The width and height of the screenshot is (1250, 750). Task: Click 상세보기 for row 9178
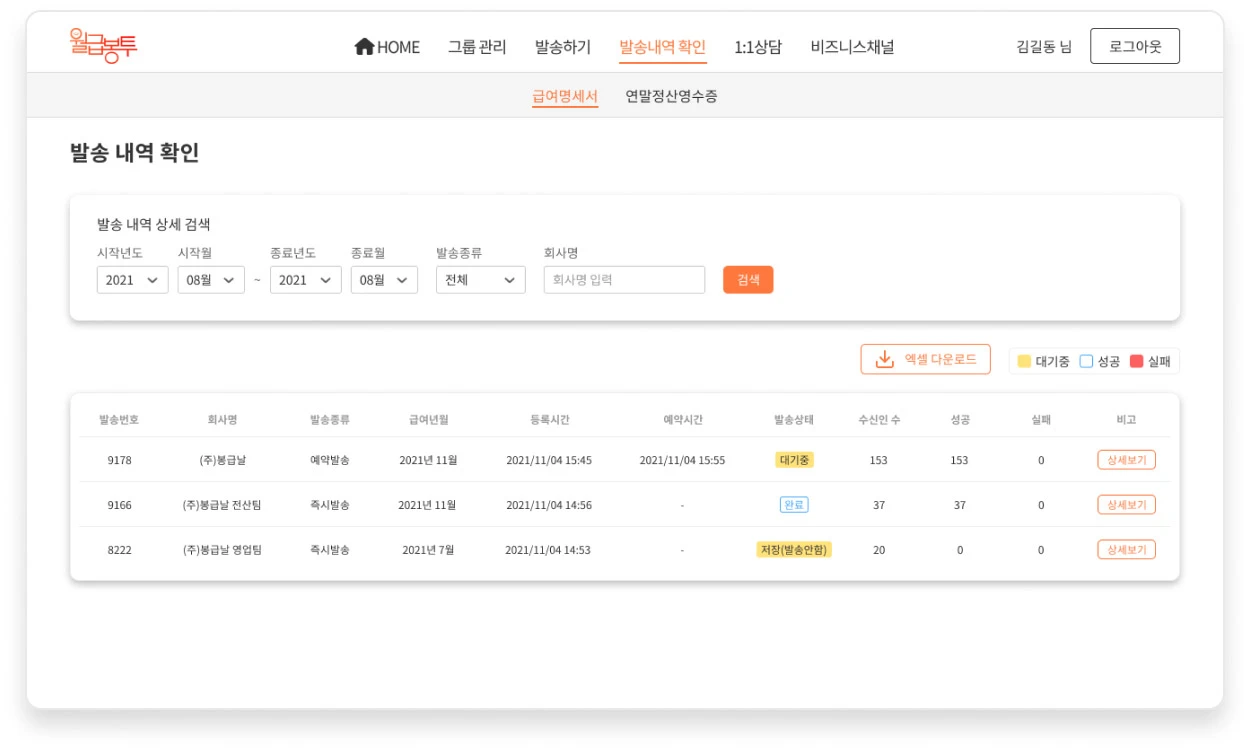pos(1126,460)
